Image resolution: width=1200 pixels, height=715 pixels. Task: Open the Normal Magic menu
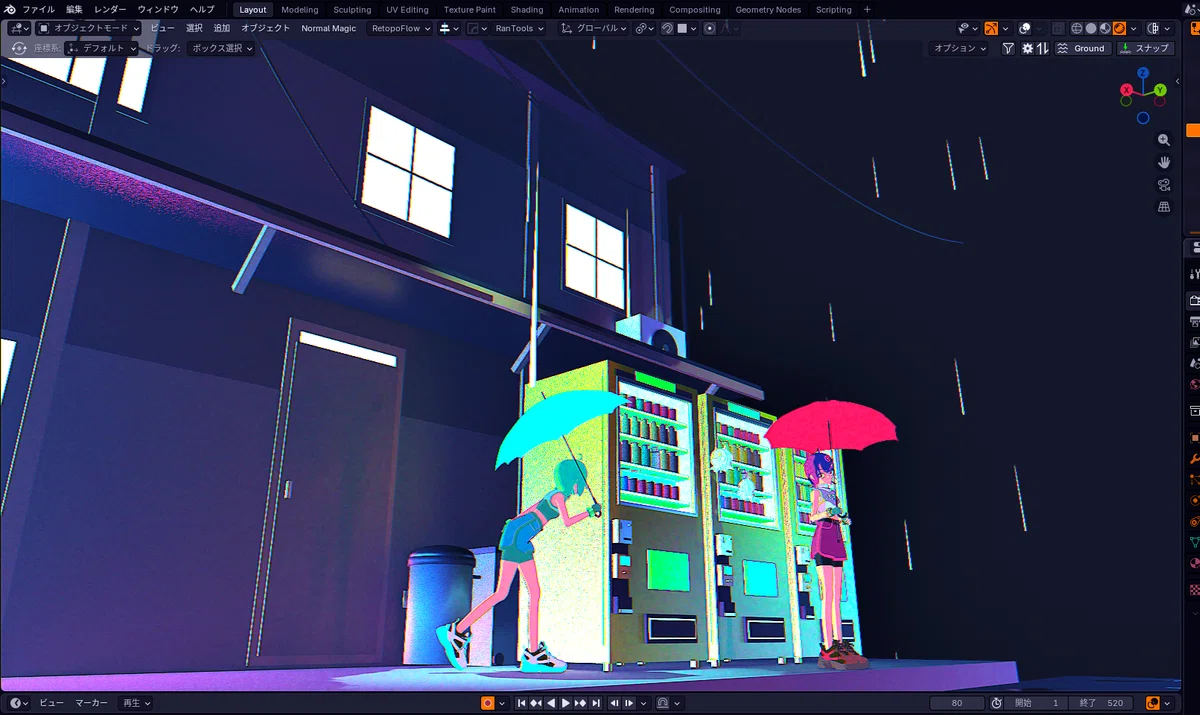tap(329, 28)
